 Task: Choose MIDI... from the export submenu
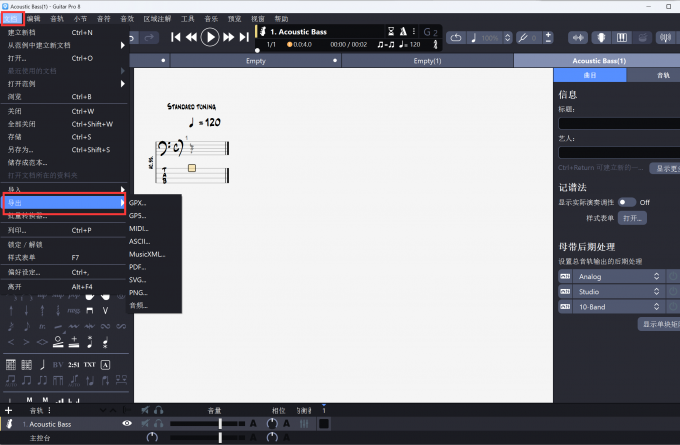point(139,228)
